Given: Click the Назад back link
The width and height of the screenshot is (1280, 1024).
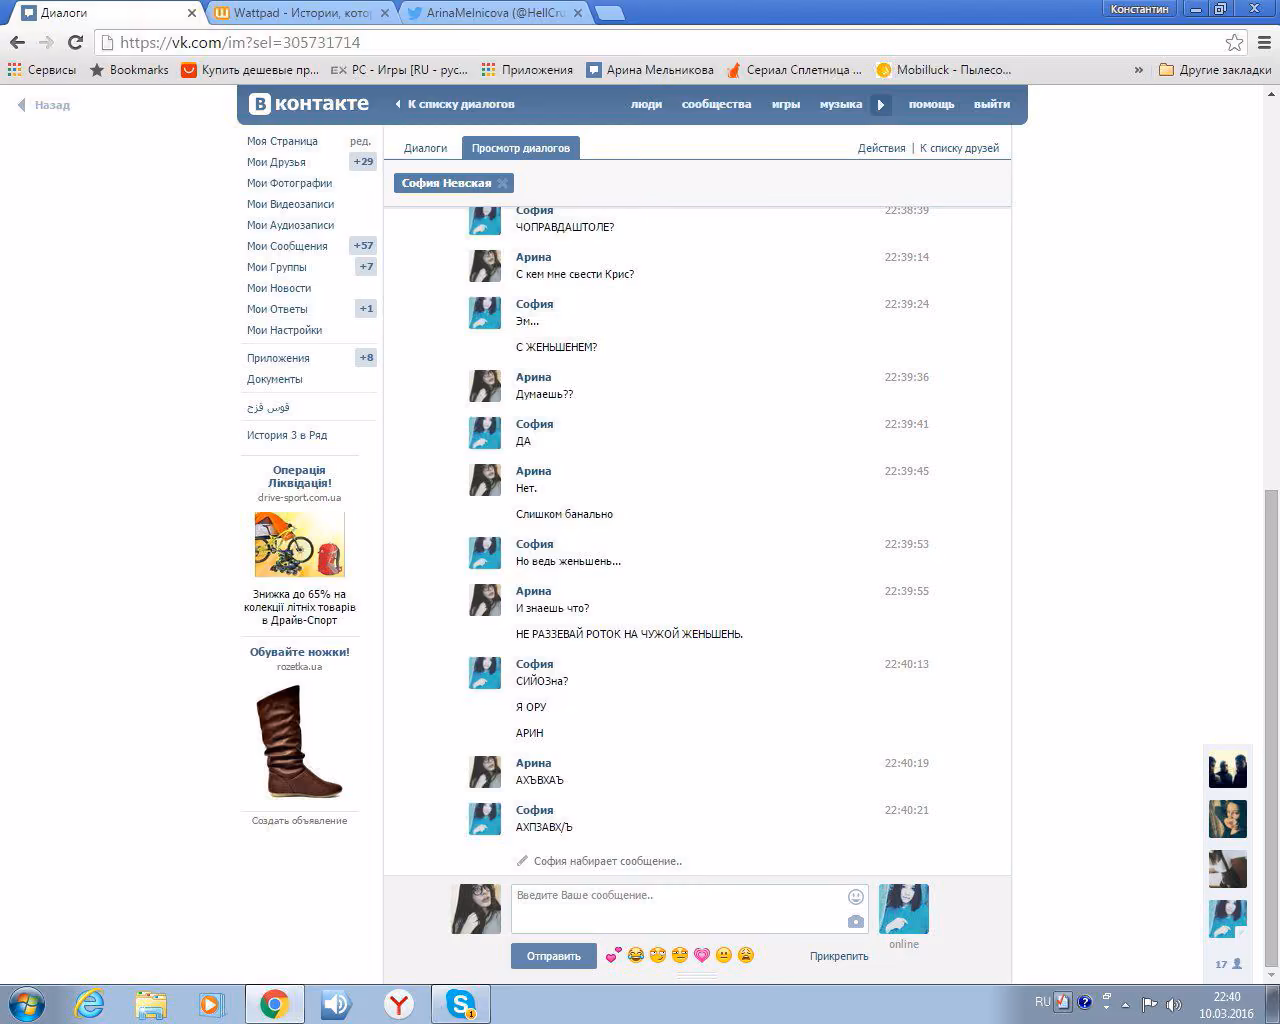Looking at the screenshot, I should click(44, 105).
